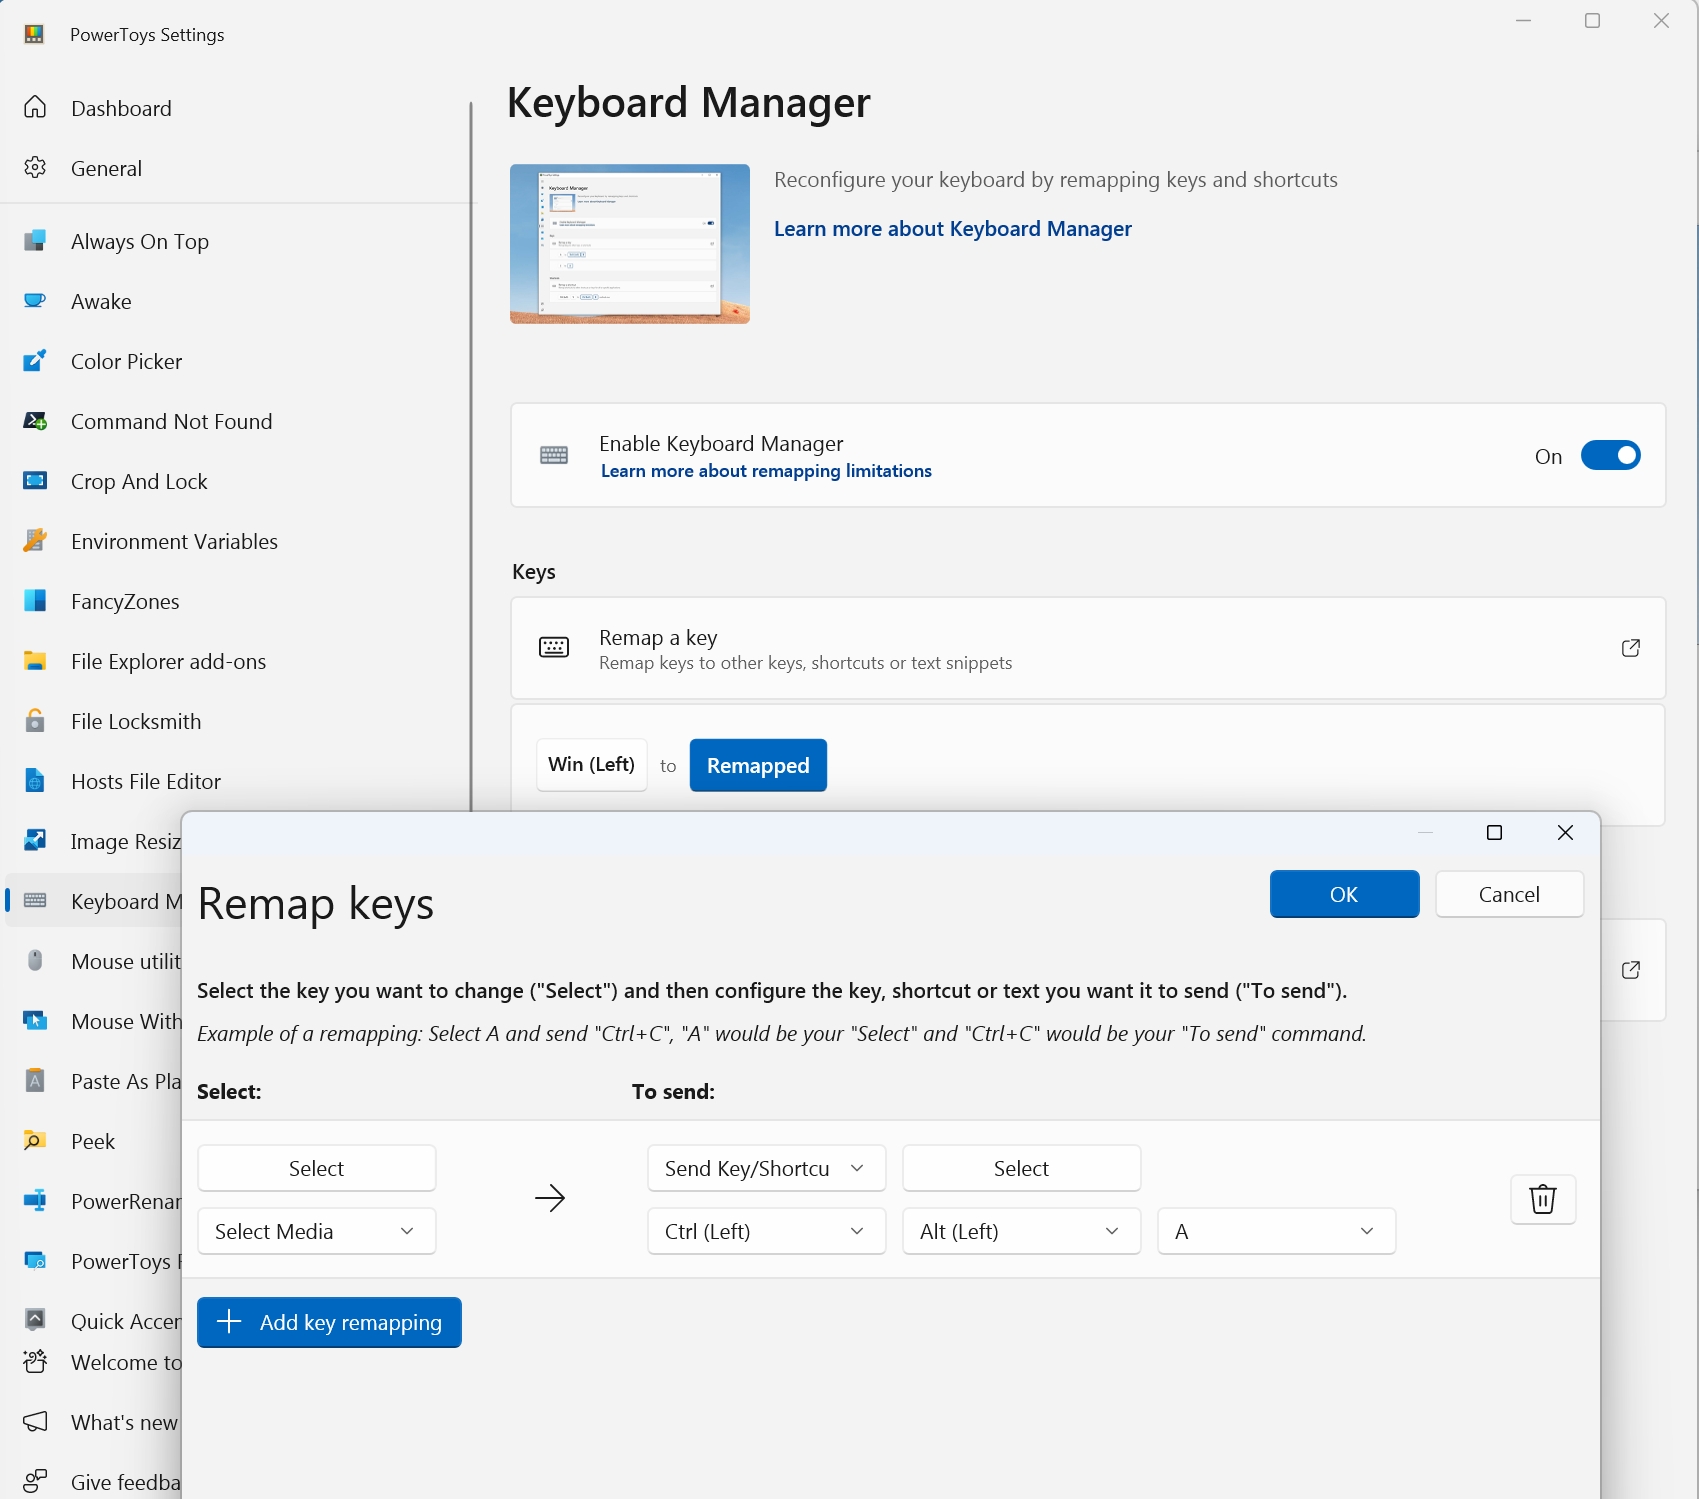Viewport: 1699px width, 1499px height.
Task: Click the File Locksmith padlock icon
Action: (x=35, y=721)
